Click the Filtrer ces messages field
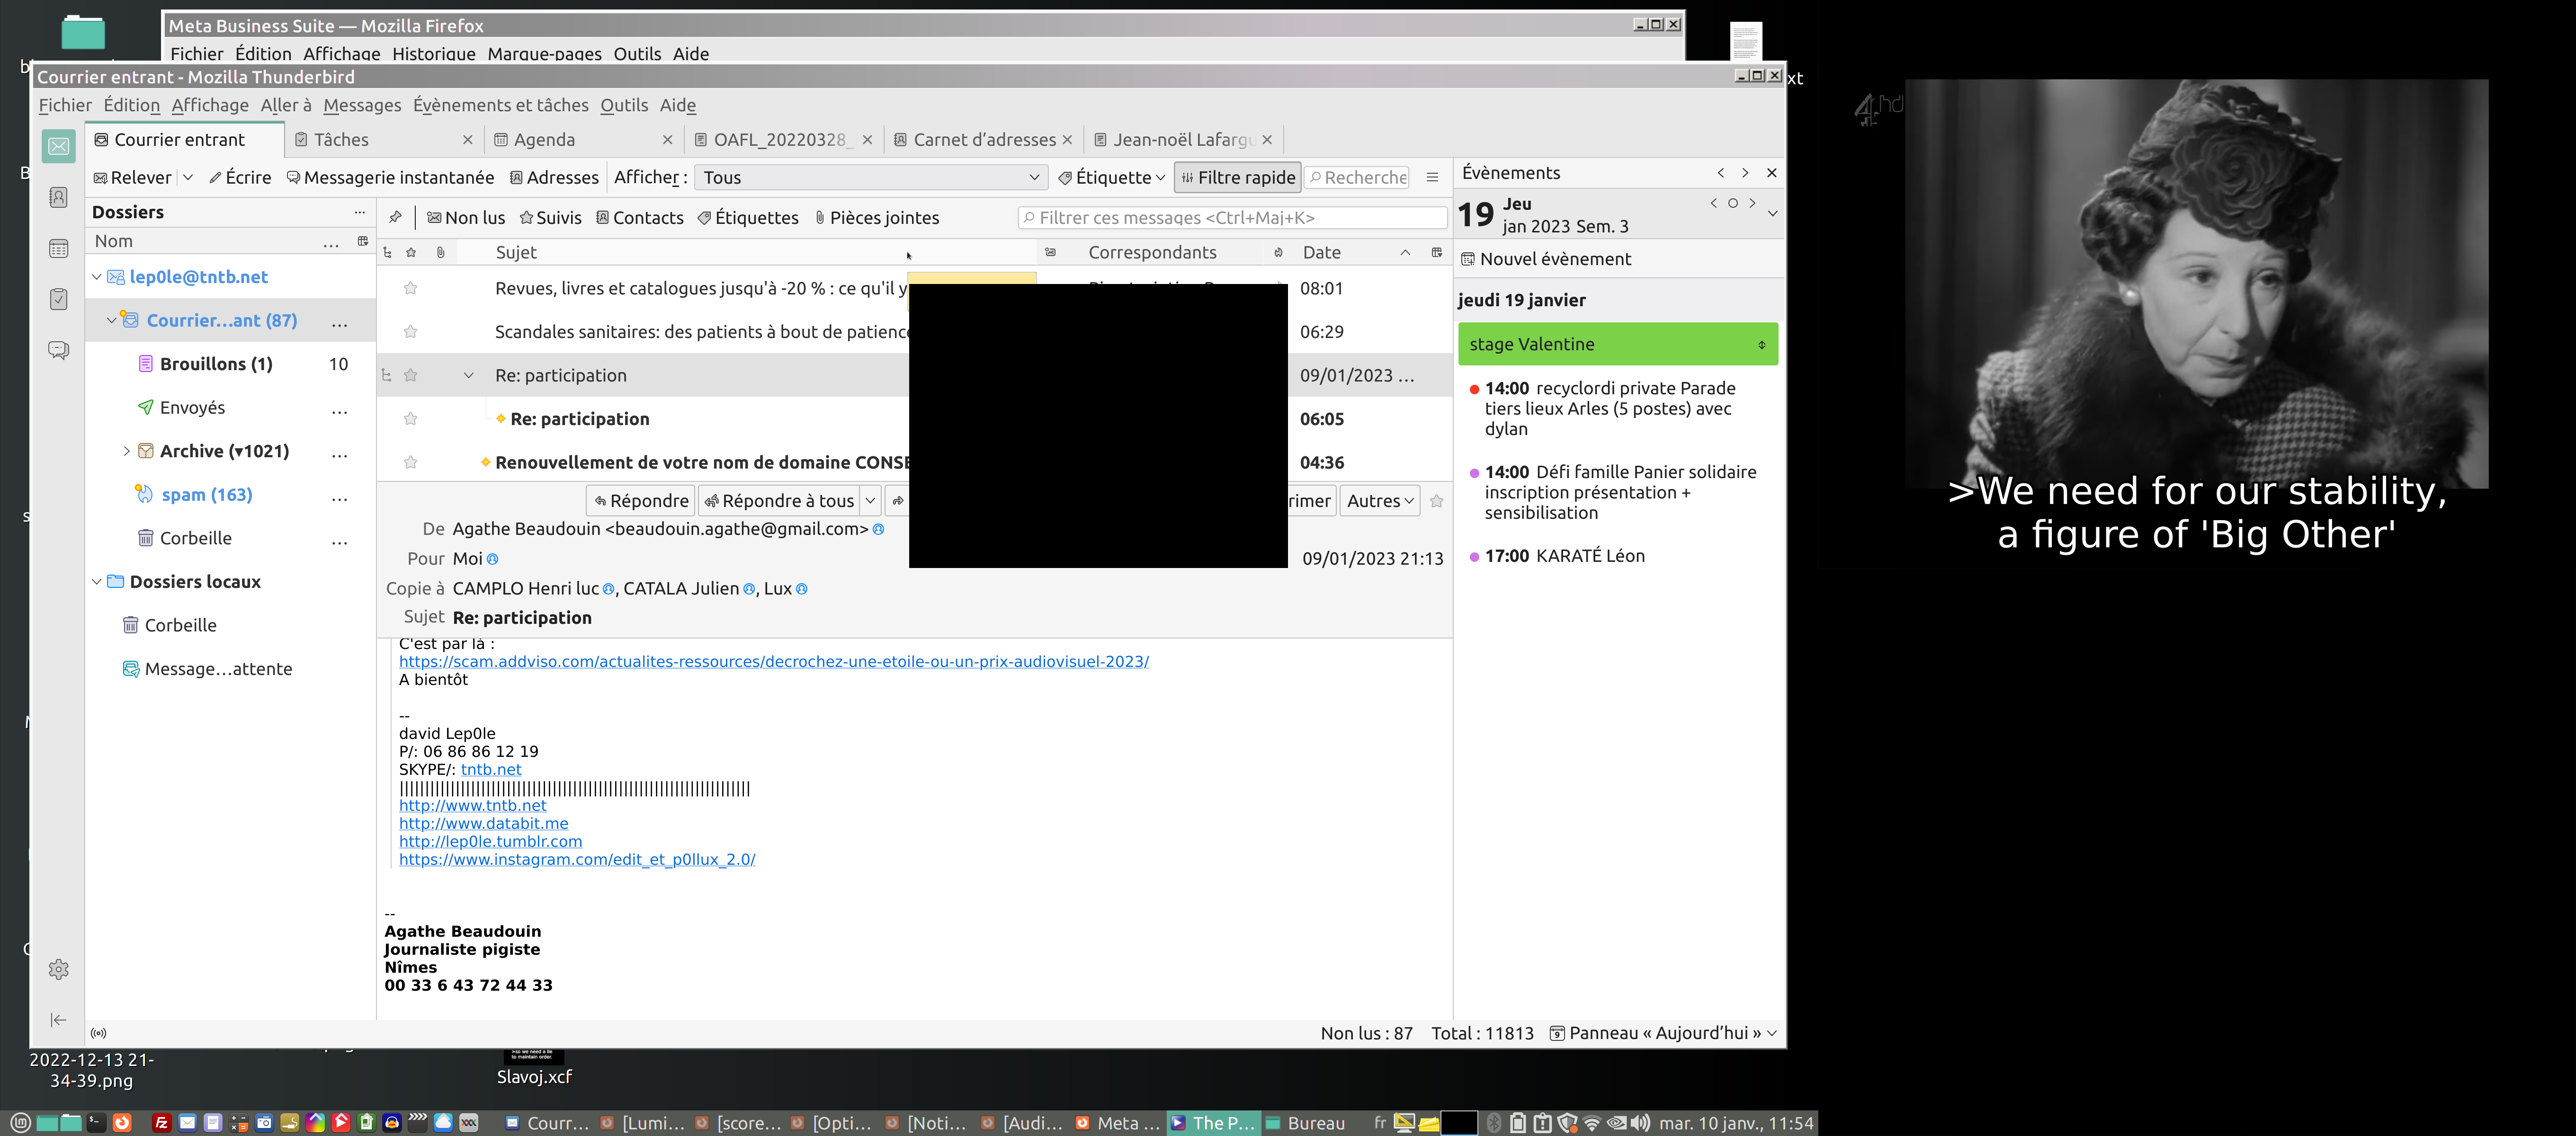The width and height of the screenshot is (2576, 1136). (x=1232, y=217)
